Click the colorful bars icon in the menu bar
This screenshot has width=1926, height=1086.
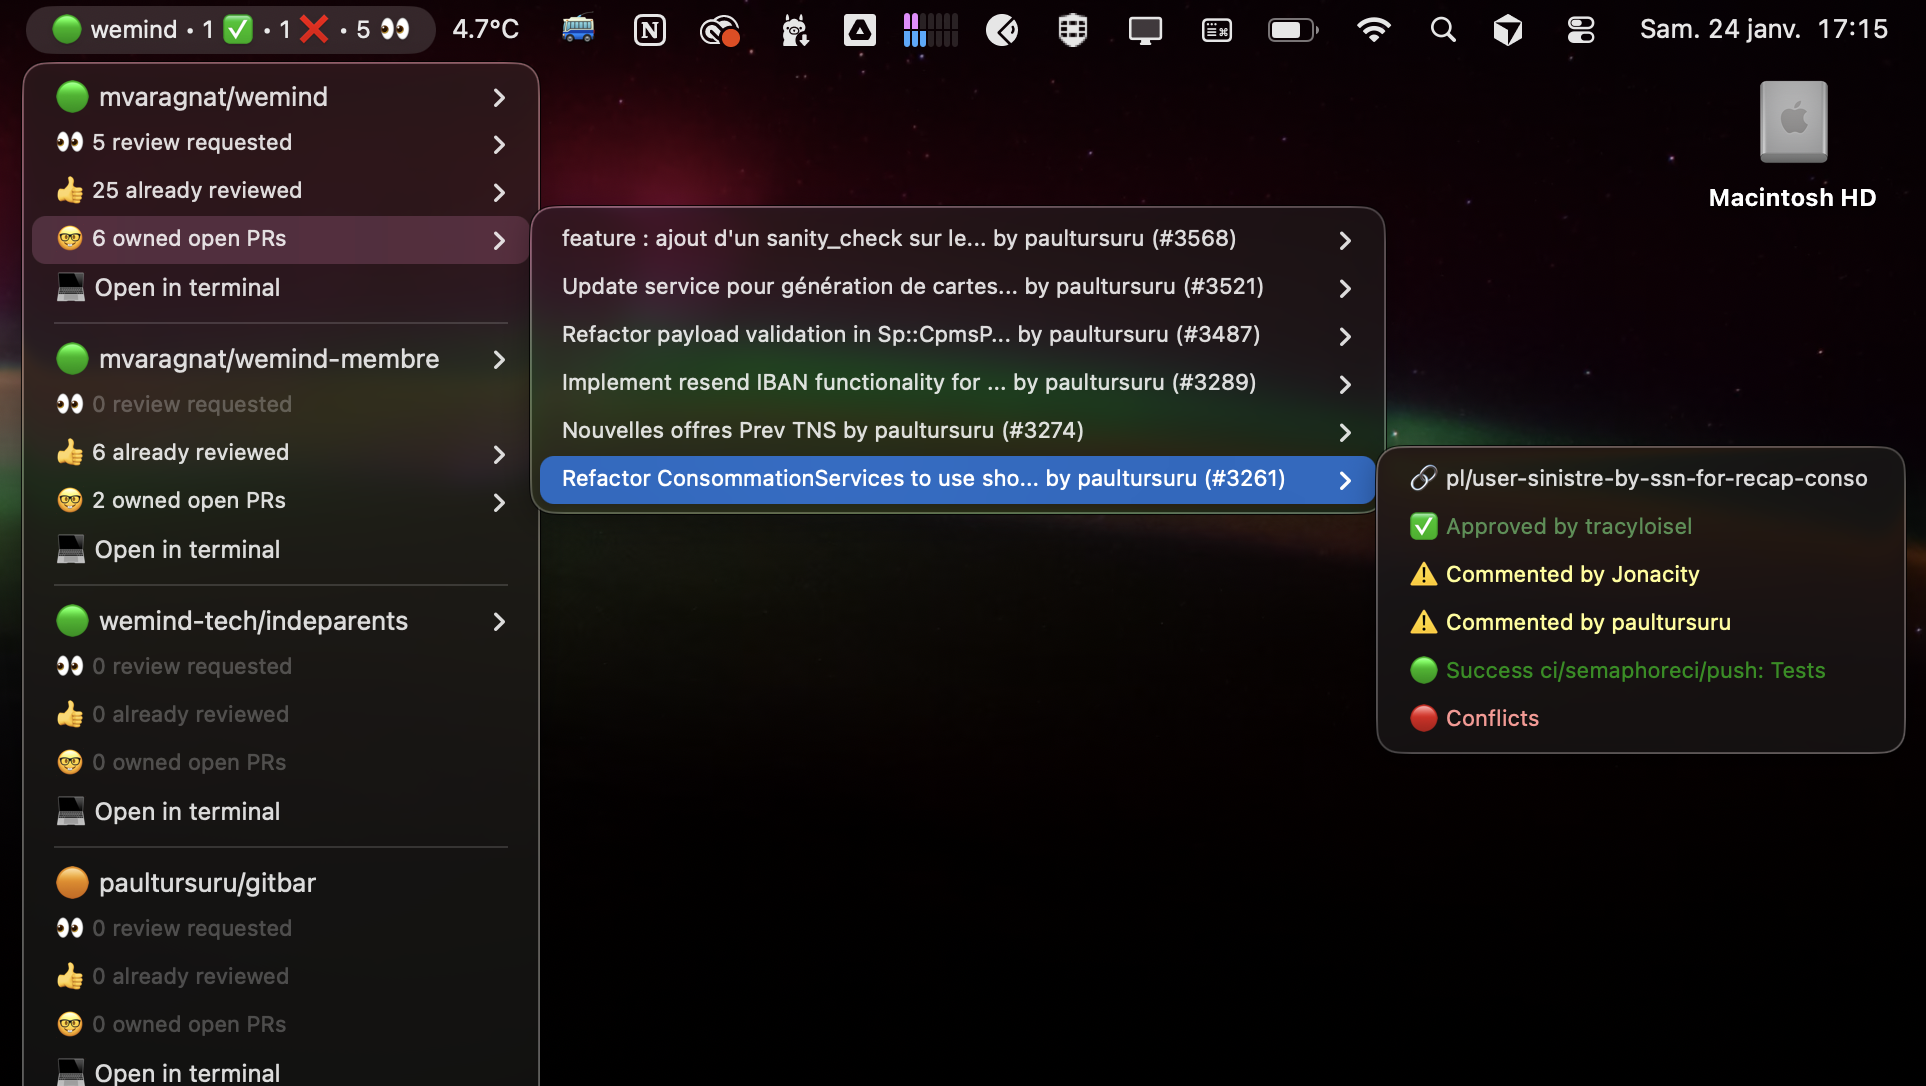tap(929, 30)
